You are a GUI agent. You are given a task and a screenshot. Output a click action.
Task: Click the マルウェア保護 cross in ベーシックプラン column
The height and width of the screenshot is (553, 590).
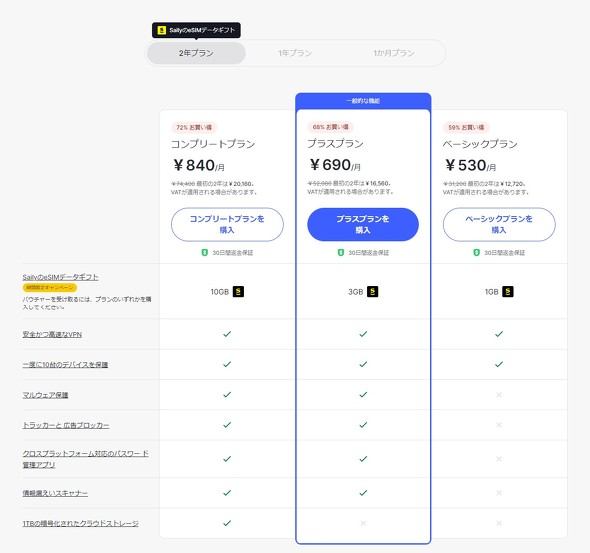[x=499, y=395]
